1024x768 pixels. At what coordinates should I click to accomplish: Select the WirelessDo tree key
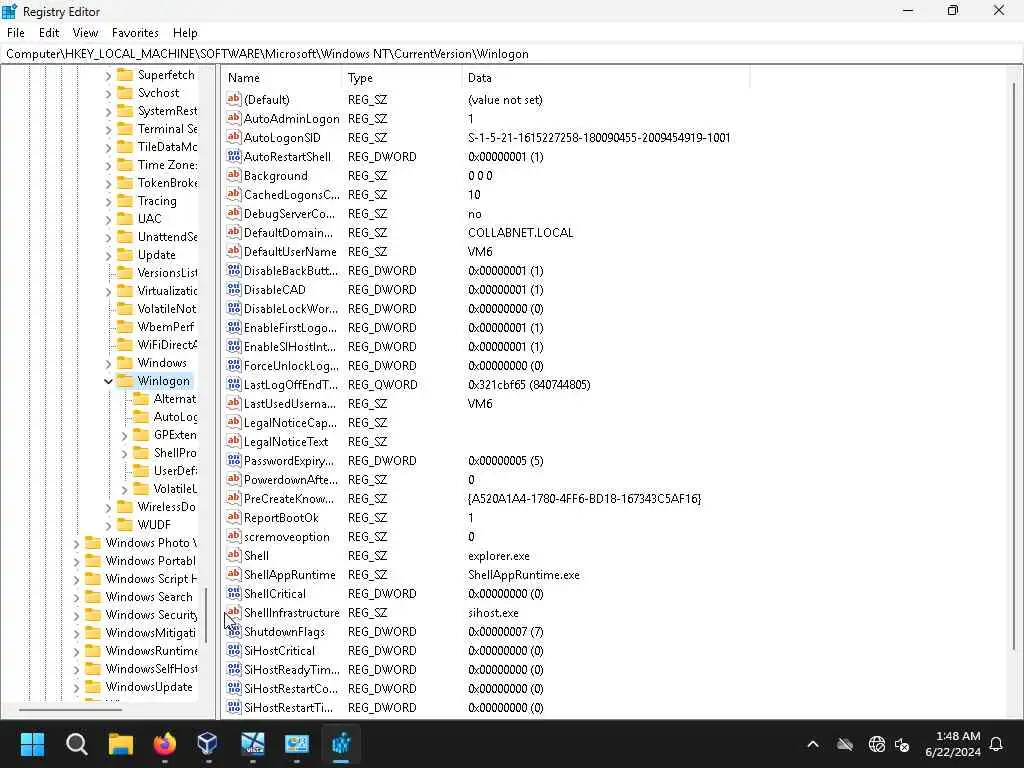click(x=166, y=507)
